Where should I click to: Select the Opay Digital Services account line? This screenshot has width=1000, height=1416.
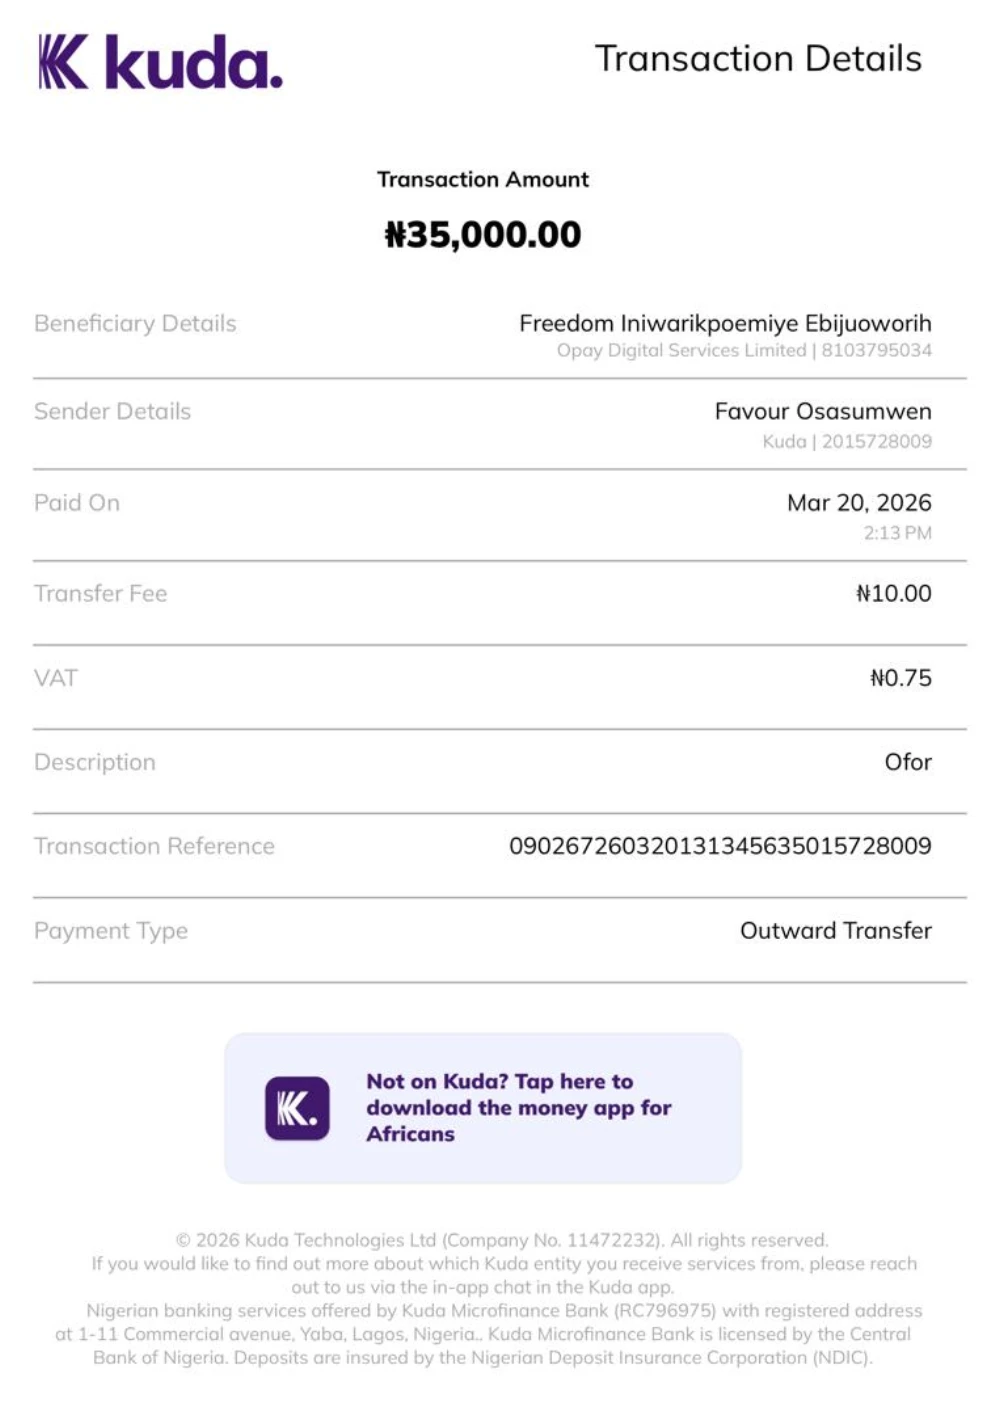744,351
